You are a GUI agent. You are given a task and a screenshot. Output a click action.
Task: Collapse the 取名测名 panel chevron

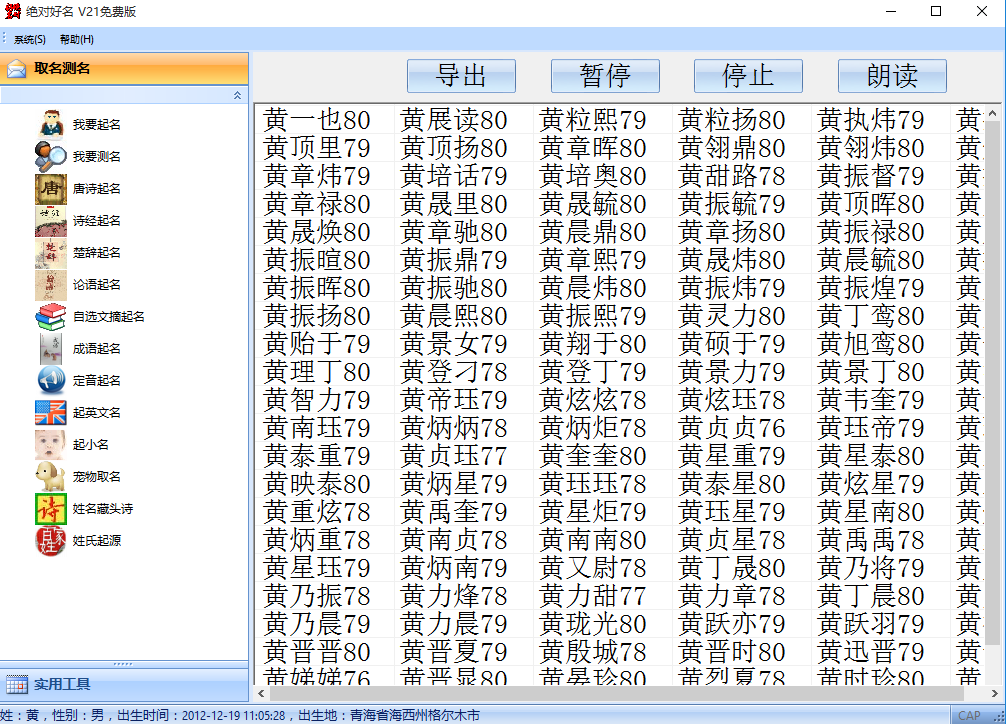click(237, 95)
